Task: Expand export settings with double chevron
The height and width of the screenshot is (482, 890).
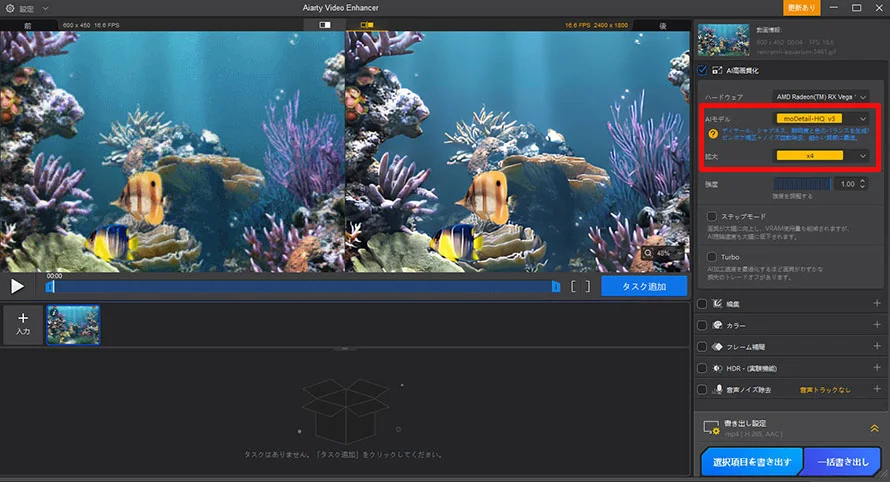Action: (874, 428)
